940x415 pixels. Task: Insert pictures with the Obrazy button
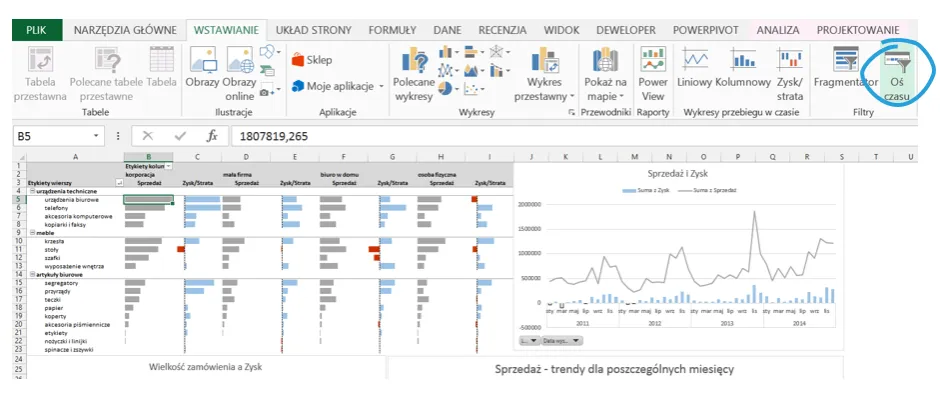pyautogui.click(x=202, y=67)
